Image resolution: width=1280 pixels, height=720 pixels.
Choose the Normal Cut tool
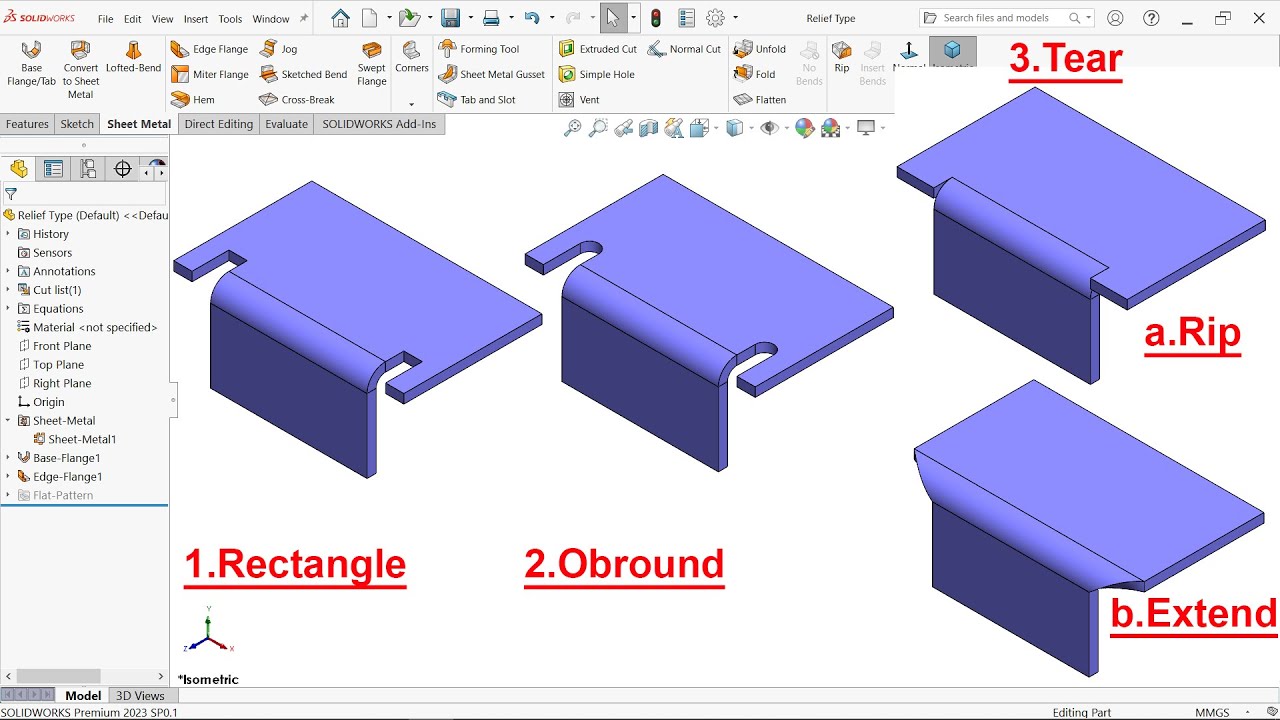point(684,49)
